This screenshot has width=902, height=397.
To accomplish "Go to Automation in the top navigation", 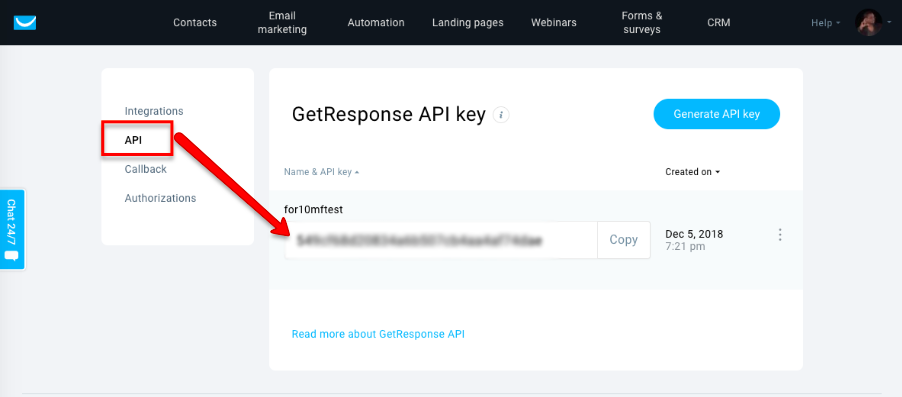I will click(x=376, y=22).
